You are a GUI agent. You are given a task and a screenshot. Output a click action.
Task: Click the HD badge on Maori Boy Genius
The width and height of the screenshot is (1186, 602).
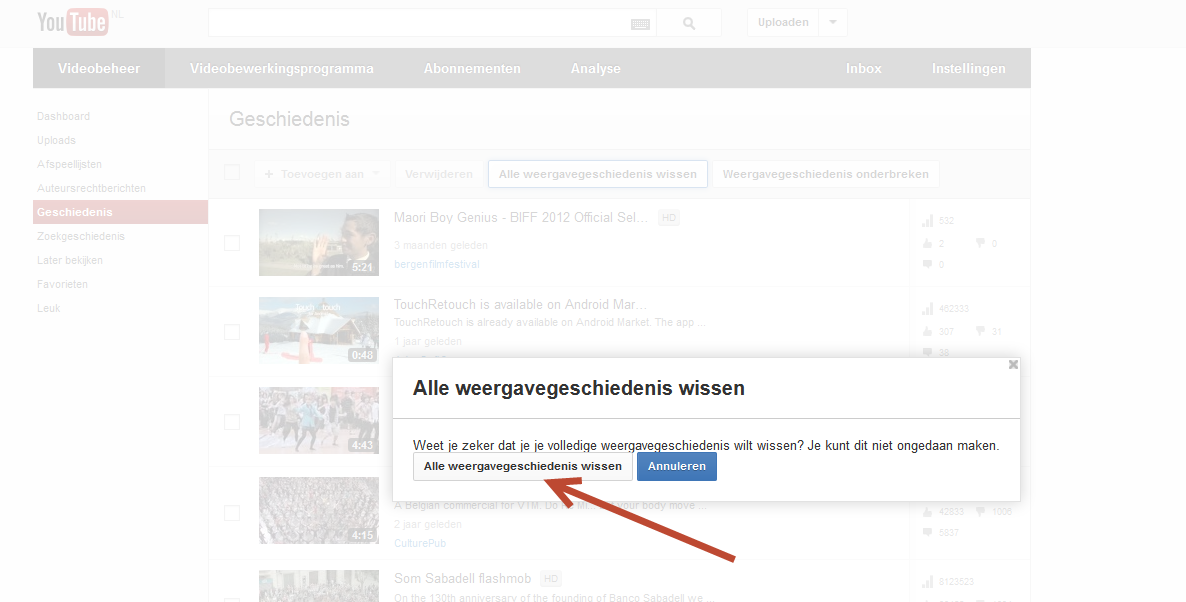point(669,218)
